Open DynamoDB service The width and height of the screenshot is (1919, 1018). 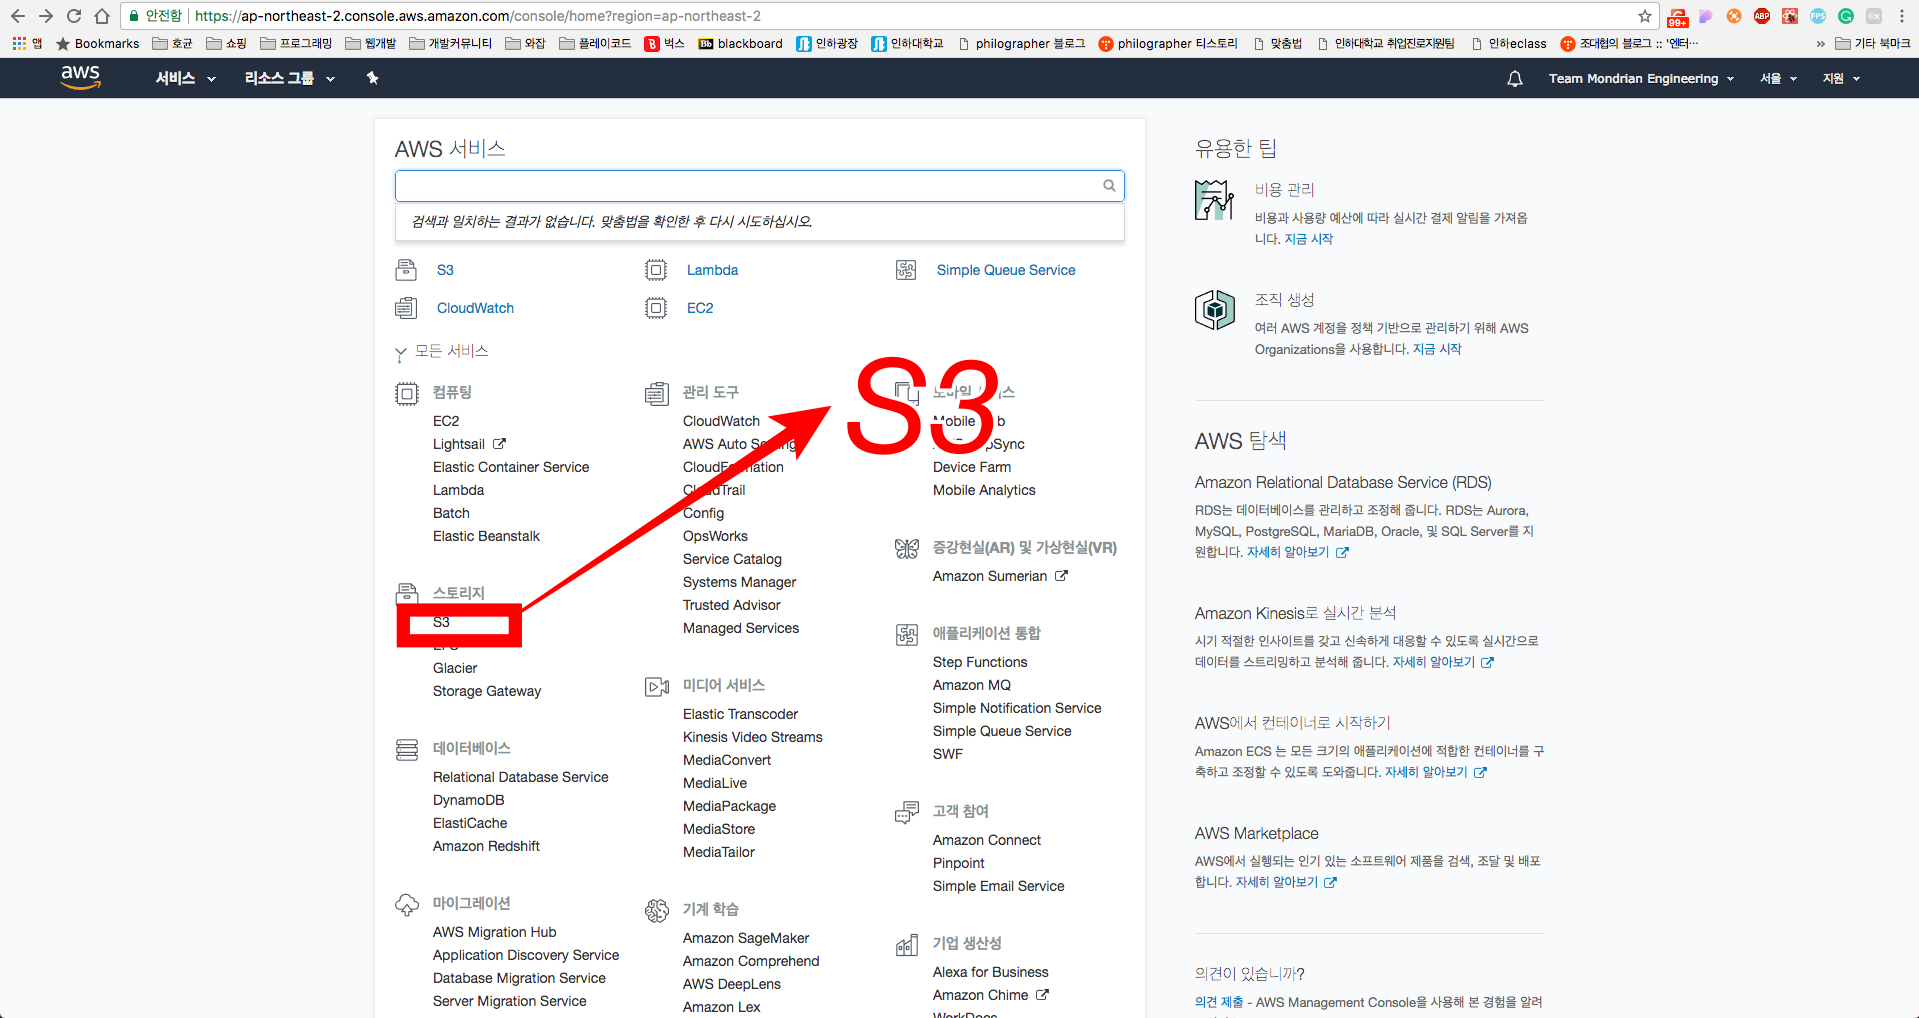468,800
